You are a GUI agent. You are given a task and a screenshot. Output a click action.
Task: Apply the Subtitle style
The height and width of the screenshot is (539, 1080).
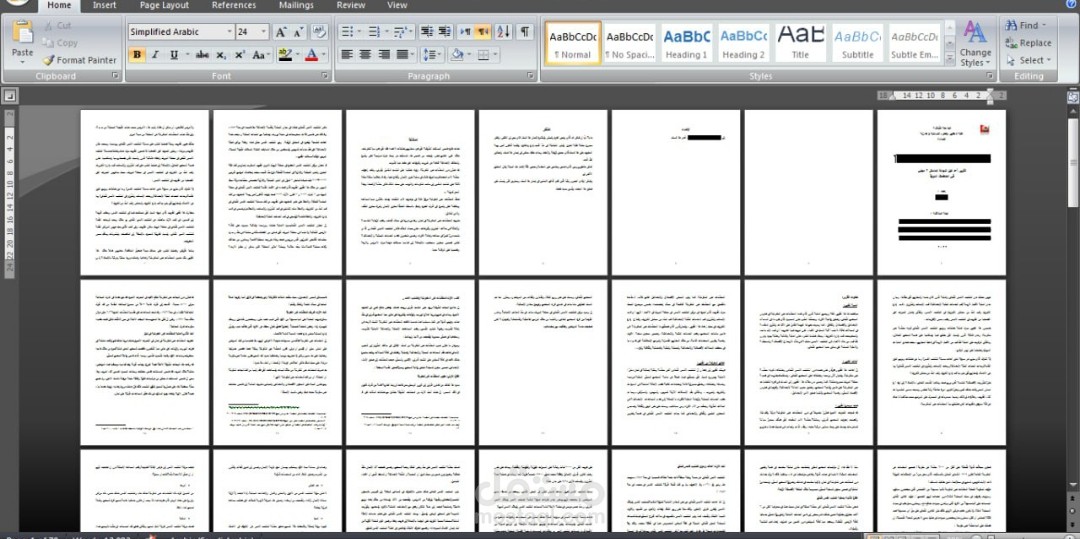[x=858, y=43]
